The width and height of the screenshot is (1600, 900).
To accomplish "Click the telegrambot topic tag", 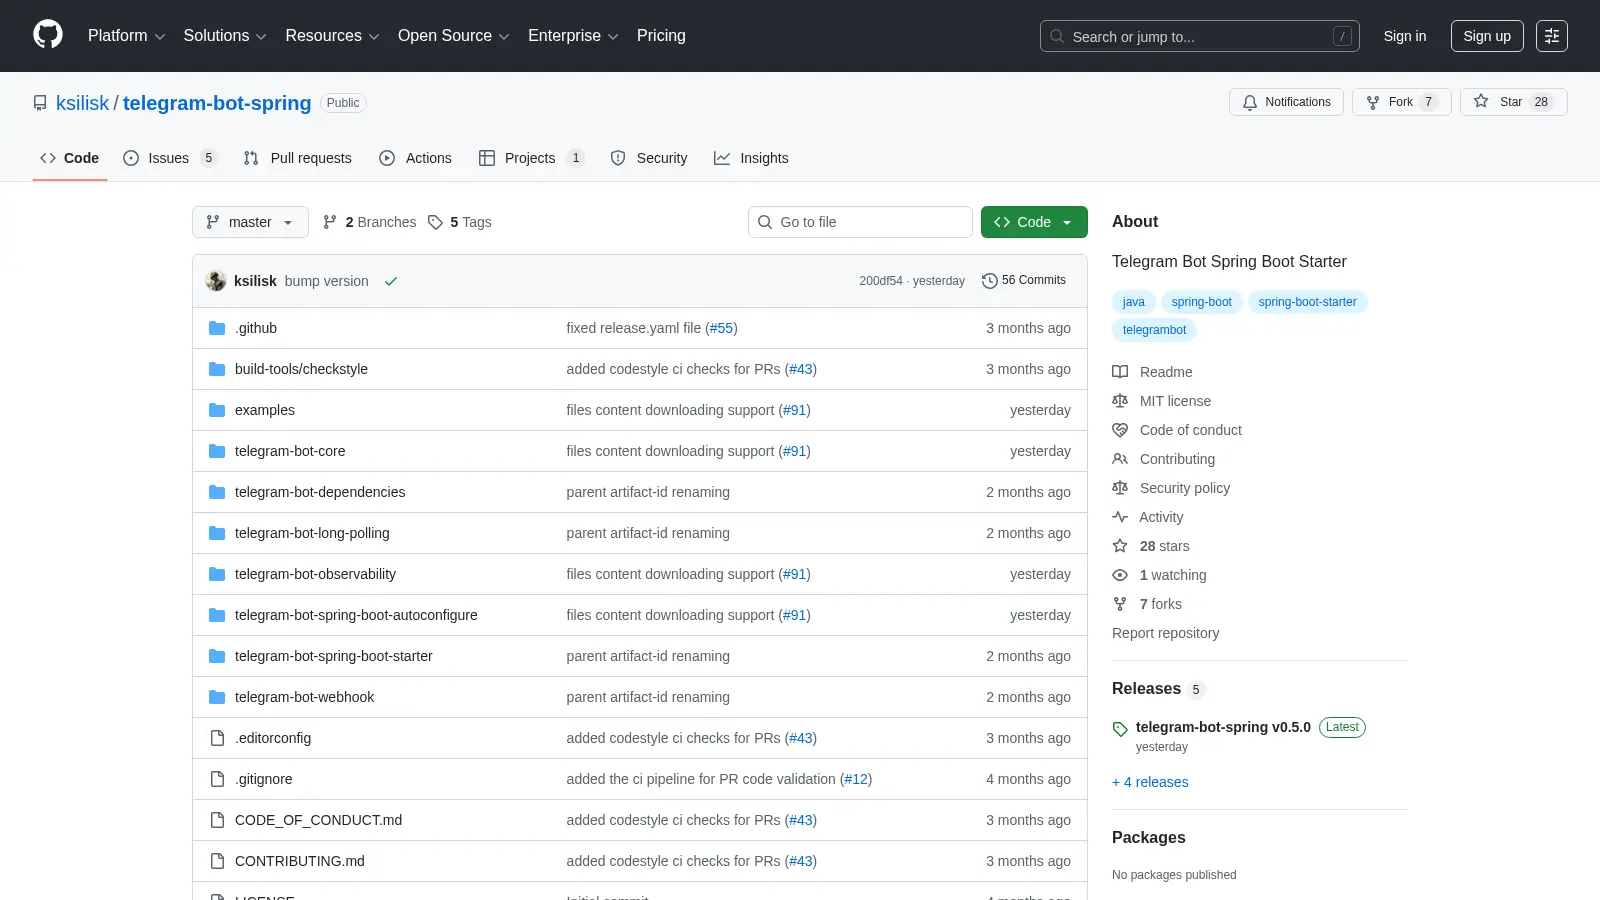I will [1154, 330].
